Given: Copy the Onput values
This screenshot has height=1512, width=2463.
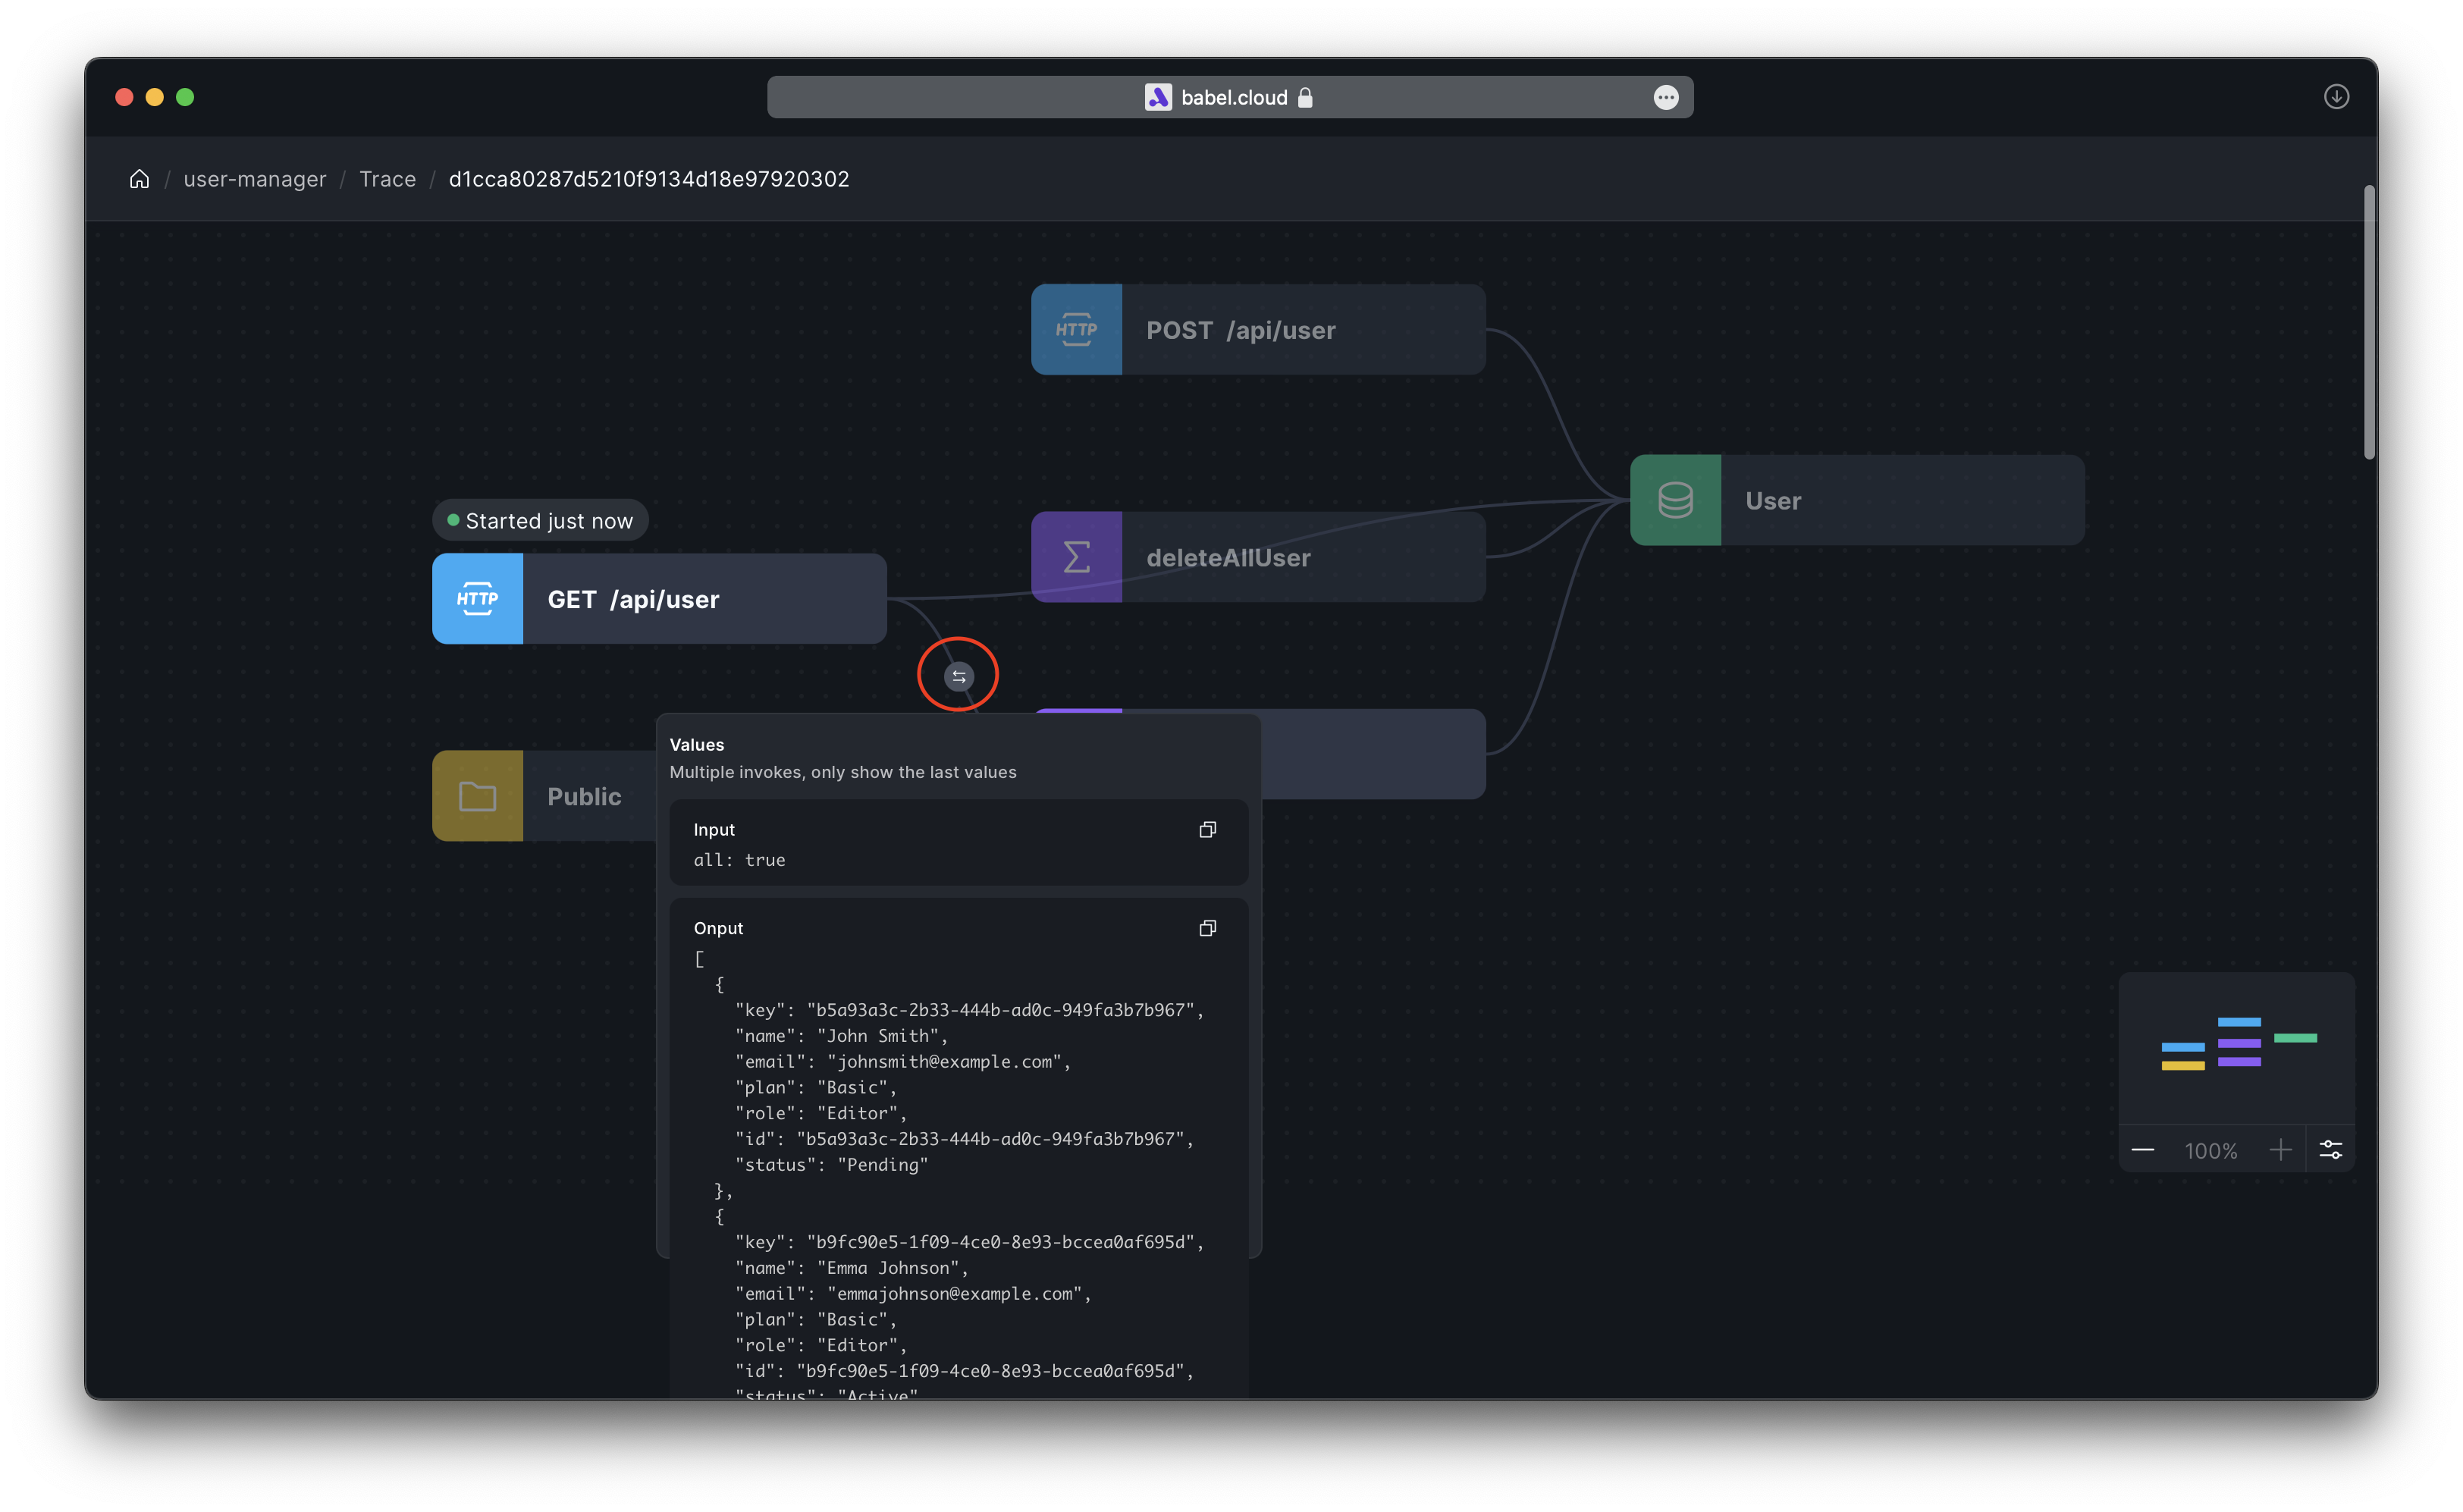Looking at the screenshot, I should pyautogui.click(x=1207, y=929).
